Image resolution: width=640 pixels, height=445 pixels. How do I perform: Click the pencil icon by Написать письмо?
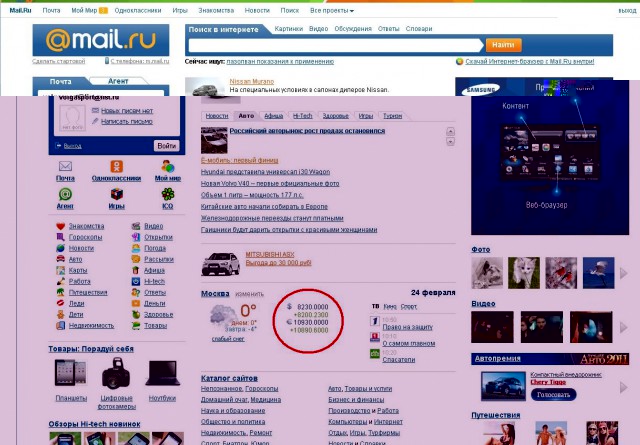pos(95,121)
